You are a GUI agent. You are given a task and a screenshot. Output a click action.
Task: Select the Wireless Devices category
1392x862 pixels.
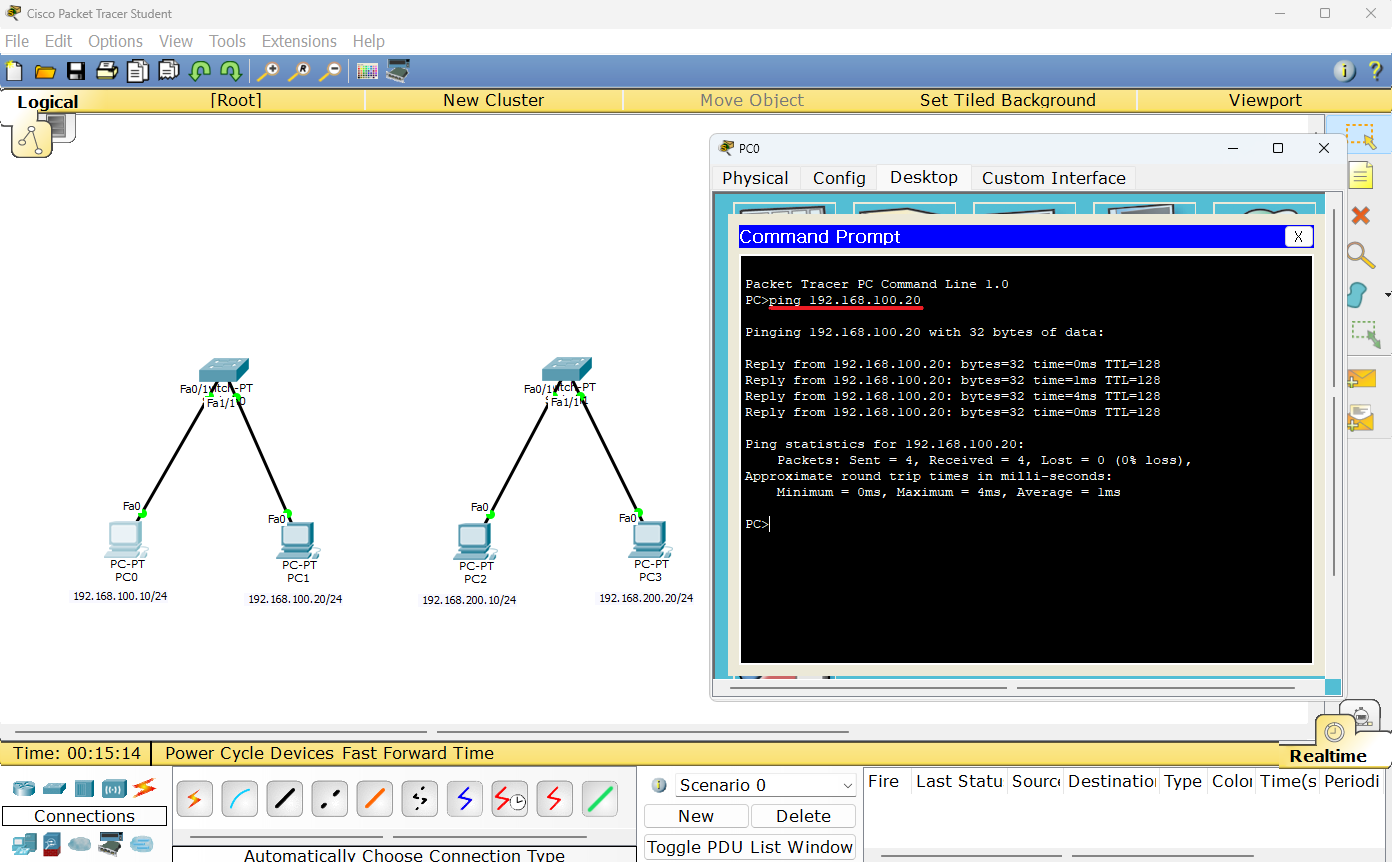pyautogui.click(x=114, y=788)
